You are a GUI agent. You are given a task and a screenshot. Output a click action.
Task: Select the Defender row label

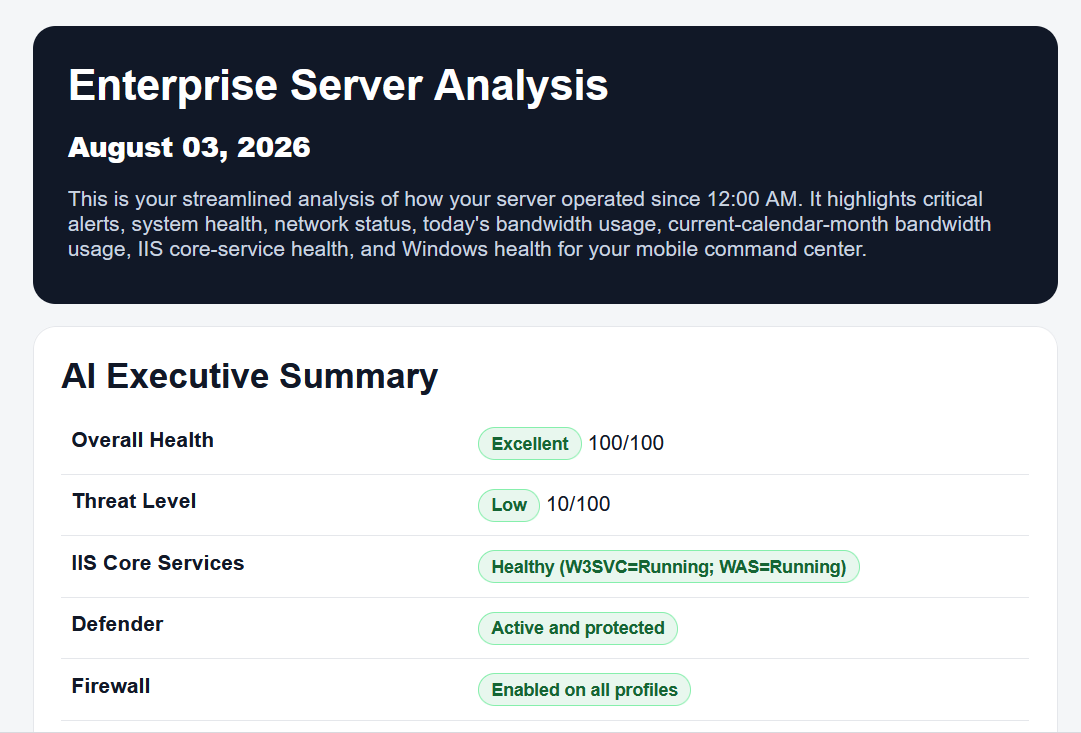point(117,624)
